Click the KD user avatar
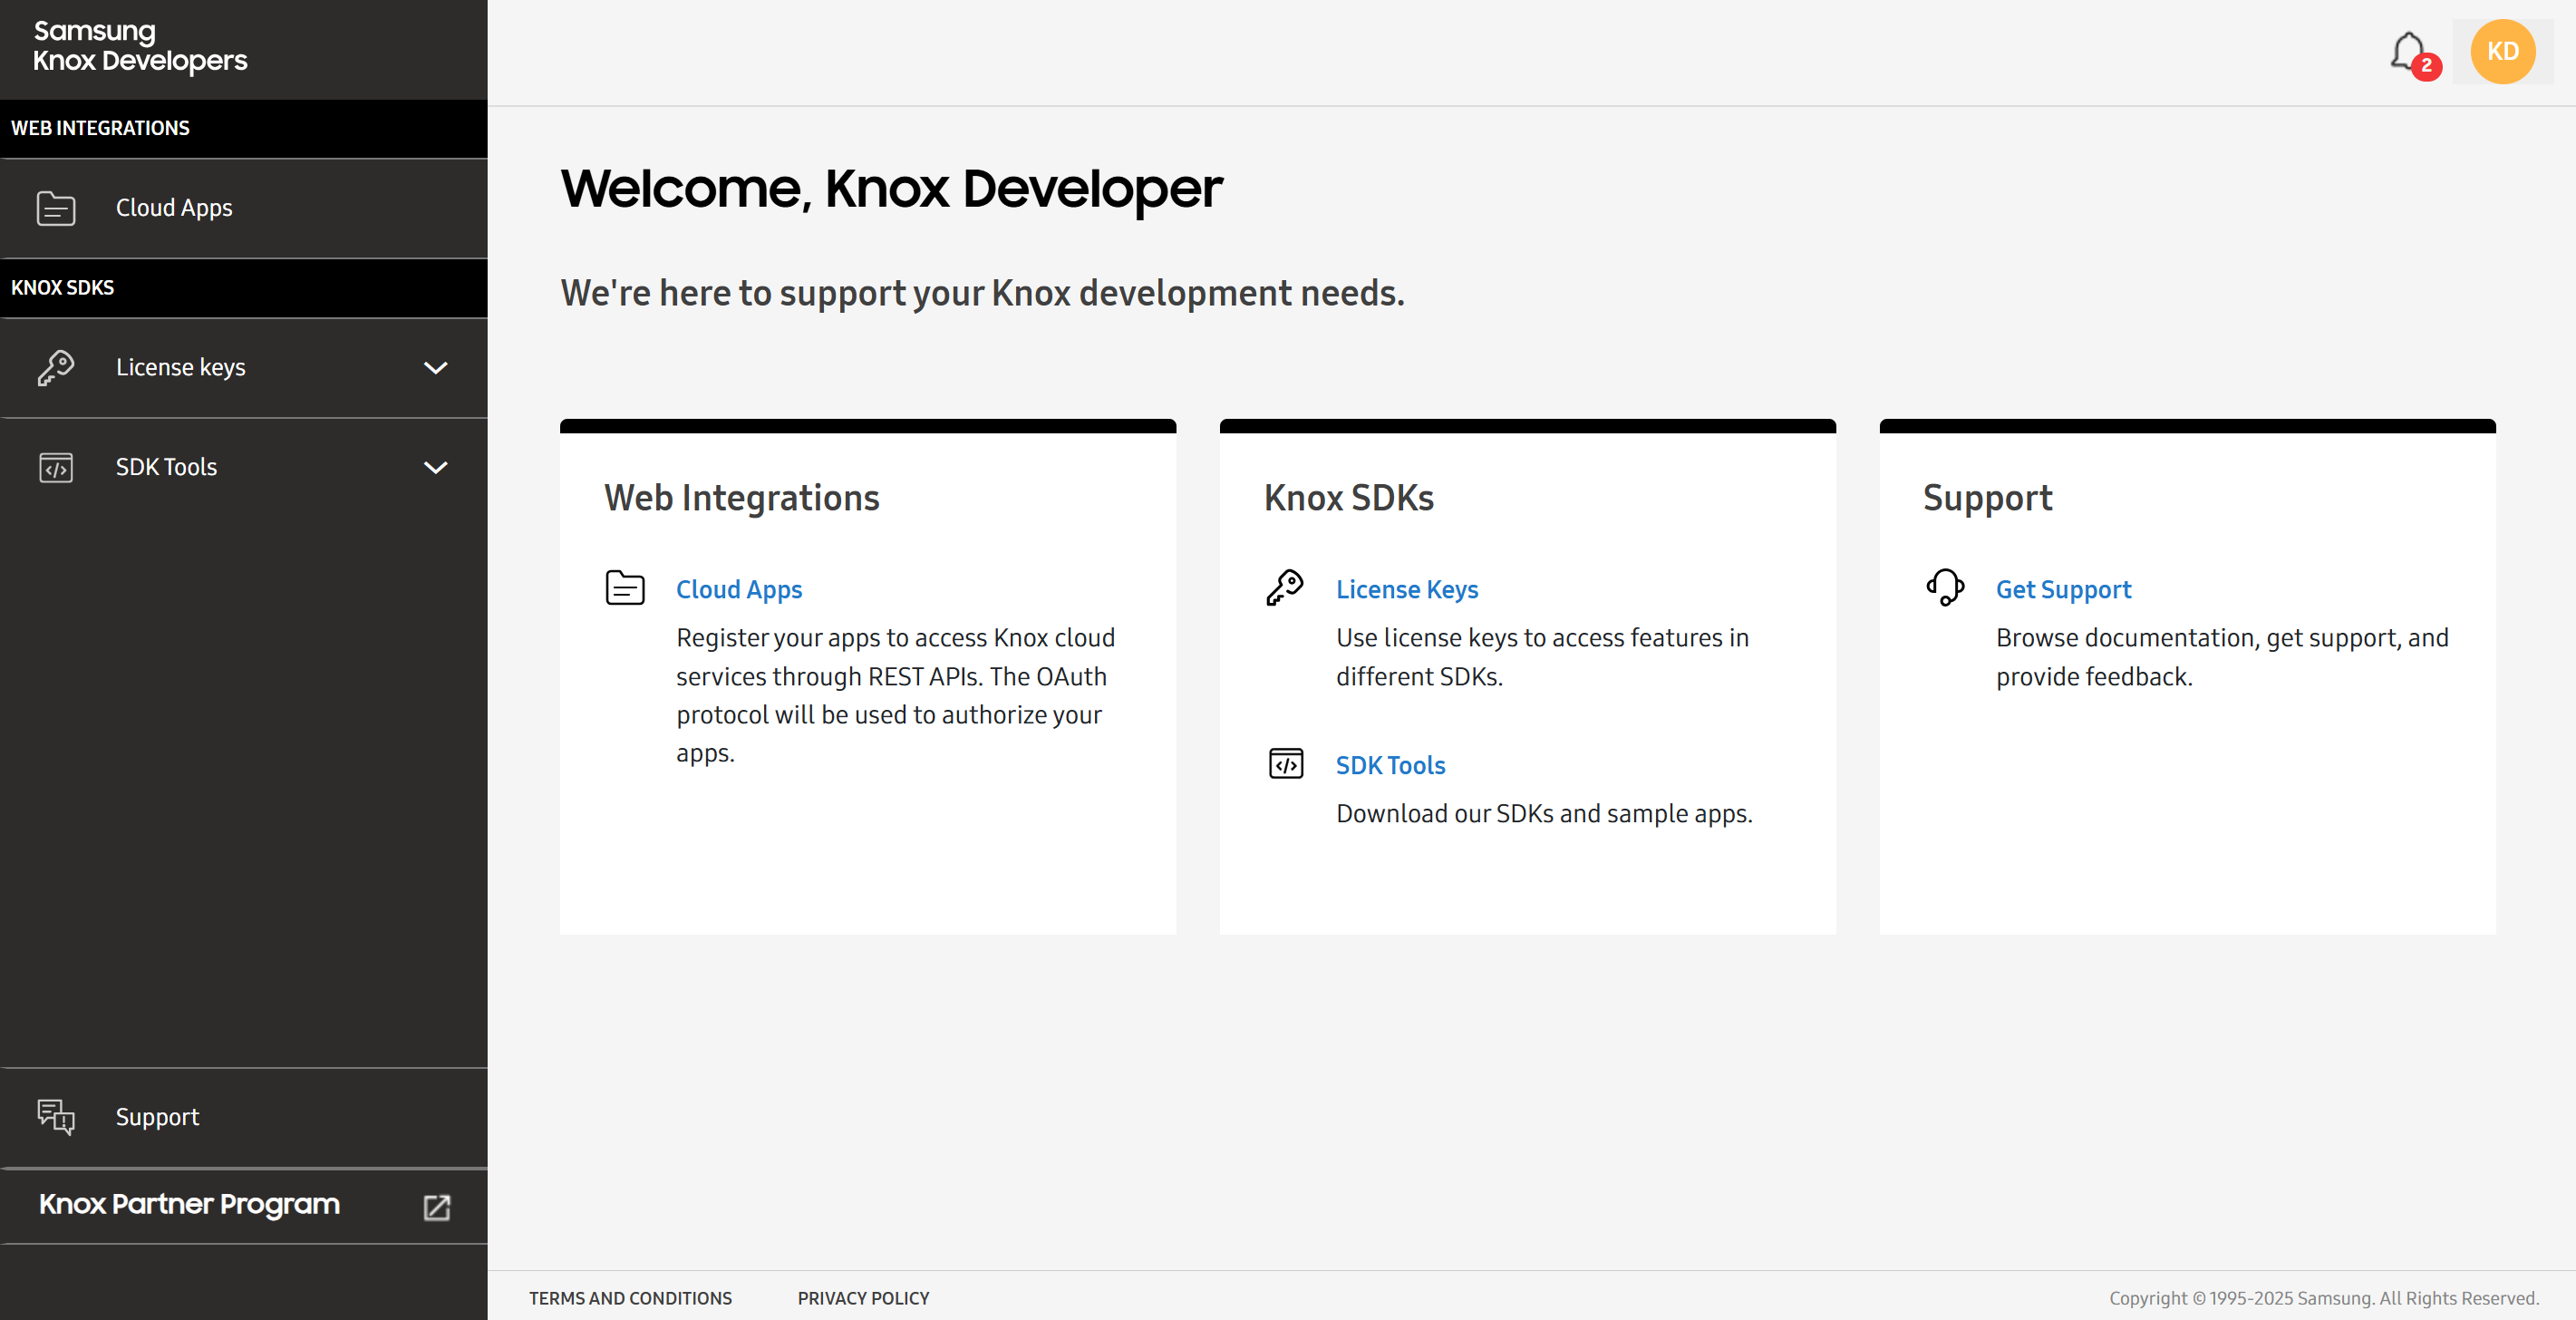This screenshot has height=1320, width=2576. [x=2502, y=52]
